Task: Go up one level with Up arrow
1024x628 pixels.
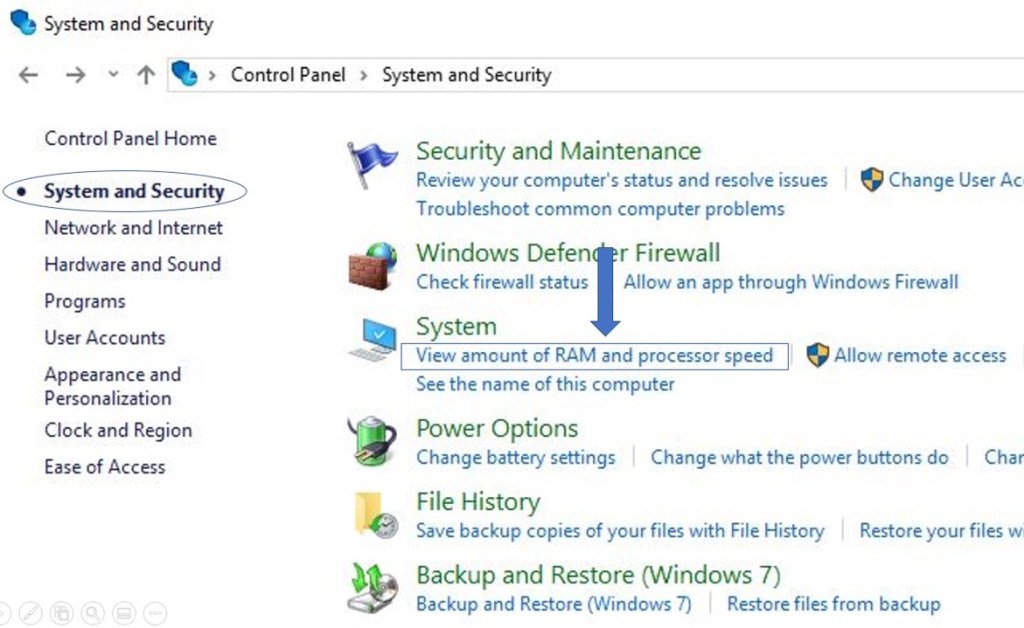Action: 146,75
